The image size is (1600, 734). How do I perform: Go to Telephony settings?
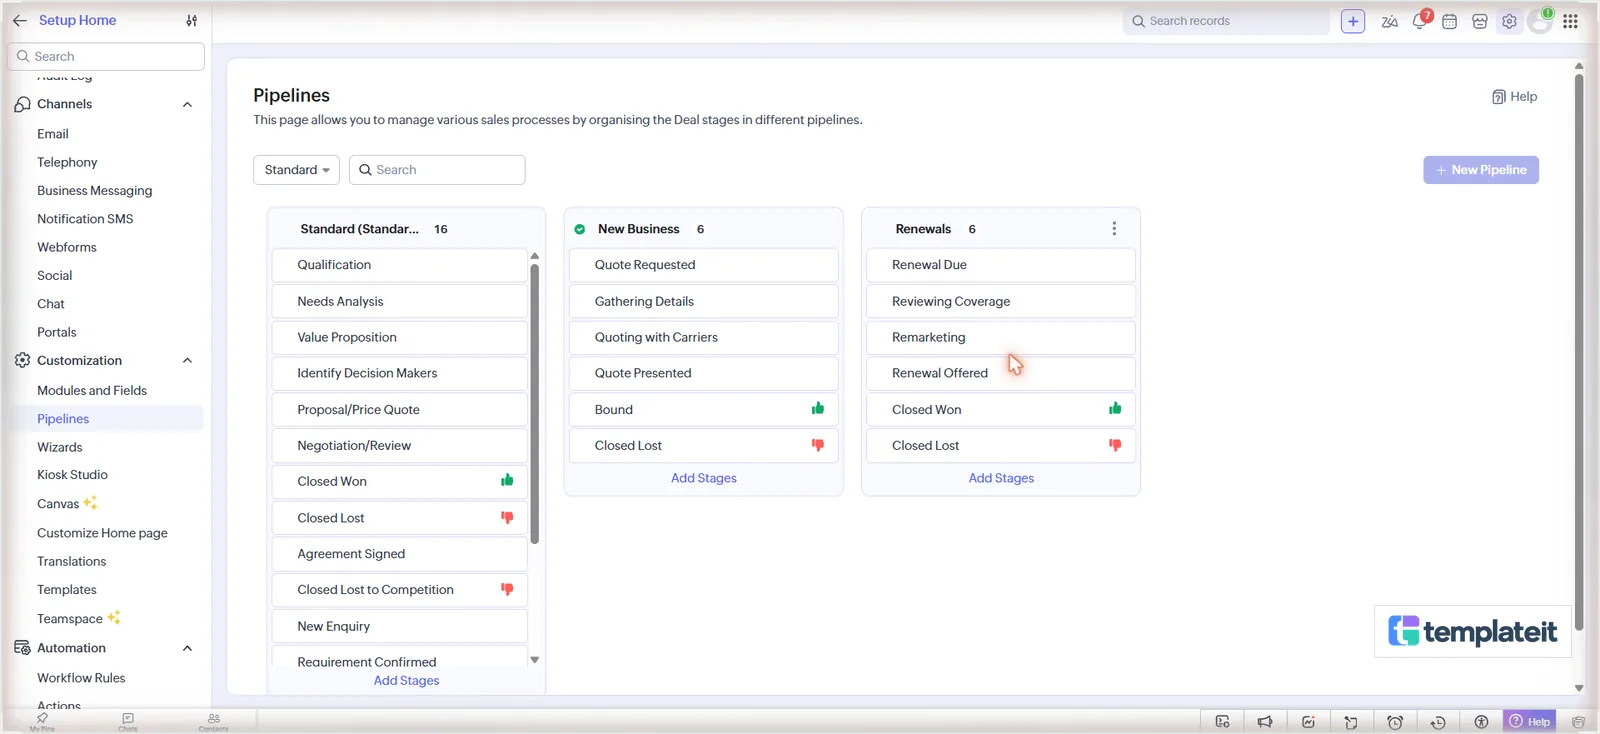coord(67,162)
